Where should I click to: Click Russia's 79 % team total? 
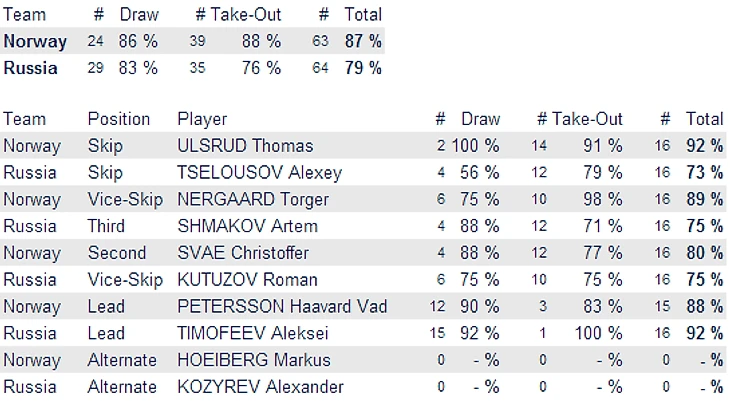click(x=361, y=69)
